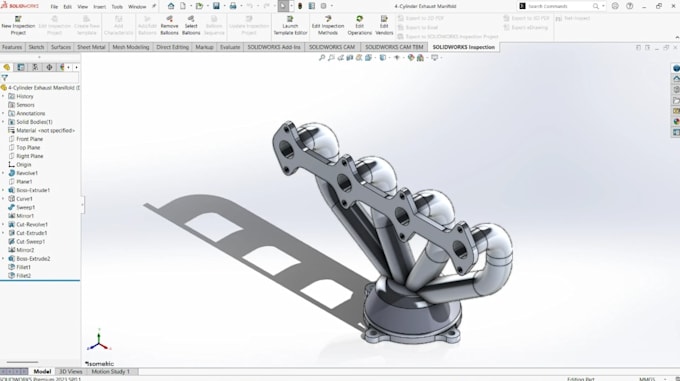Click the Save icon

[216, 6]
